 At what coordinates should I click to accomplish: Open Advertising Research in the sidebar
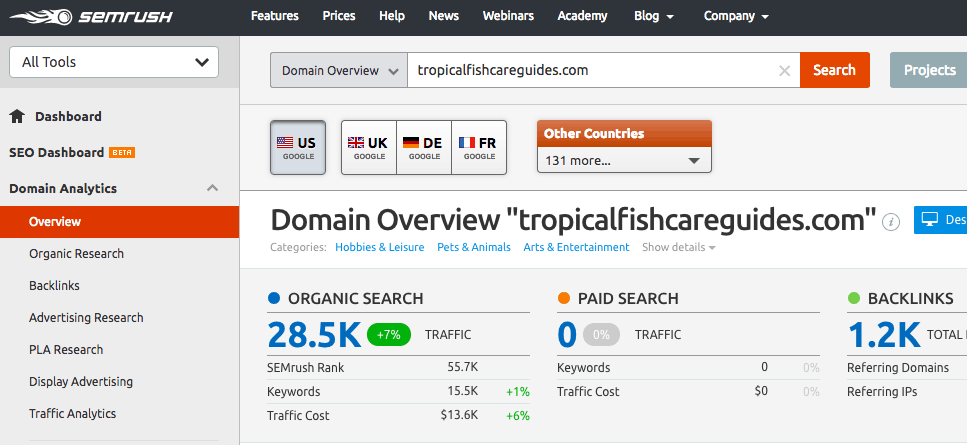86,318
